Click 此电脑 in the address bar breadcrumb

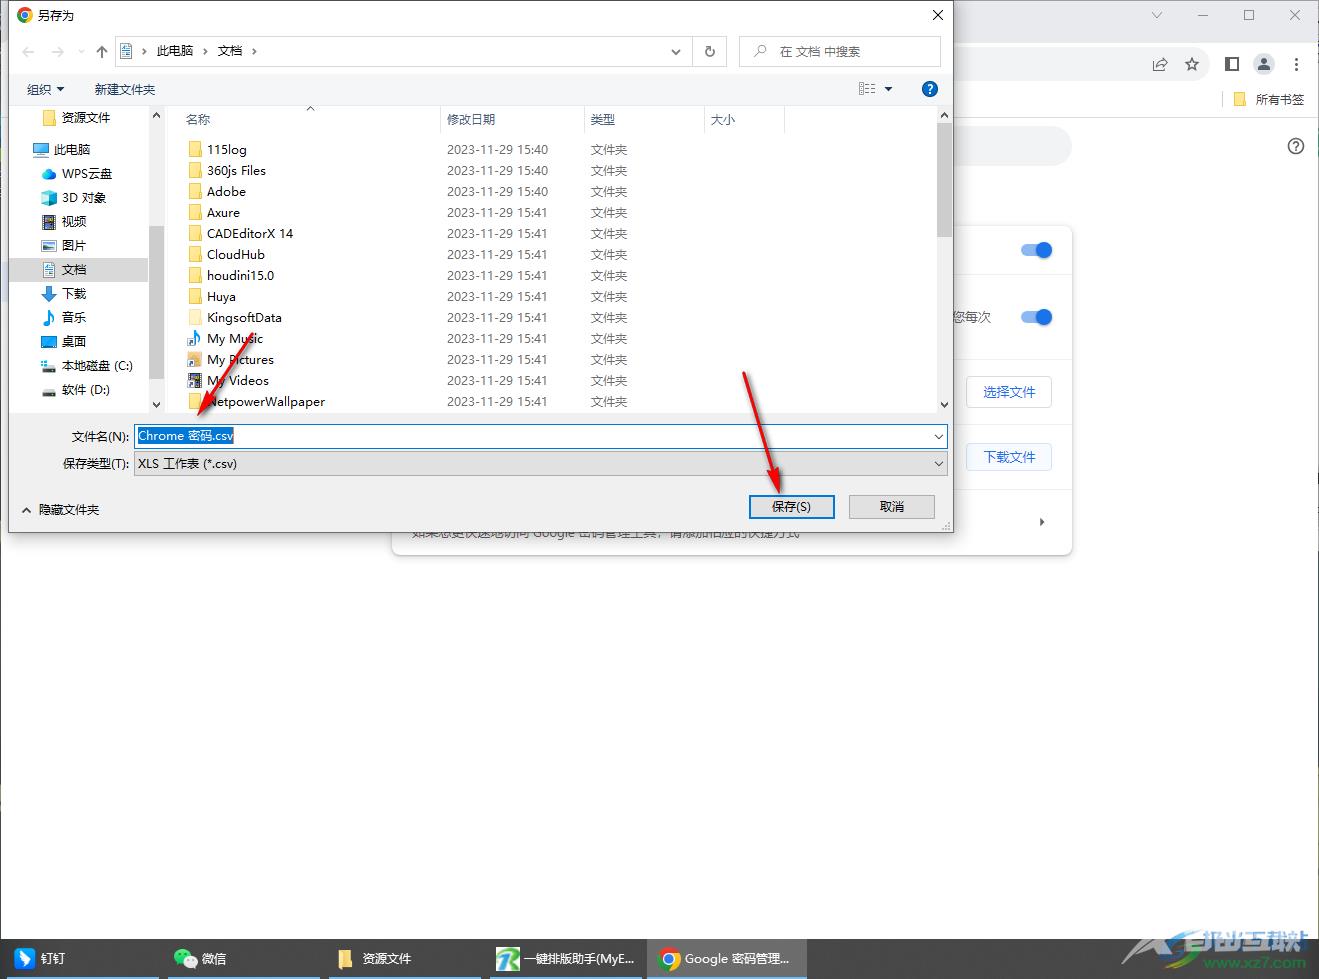click(175, 51)
